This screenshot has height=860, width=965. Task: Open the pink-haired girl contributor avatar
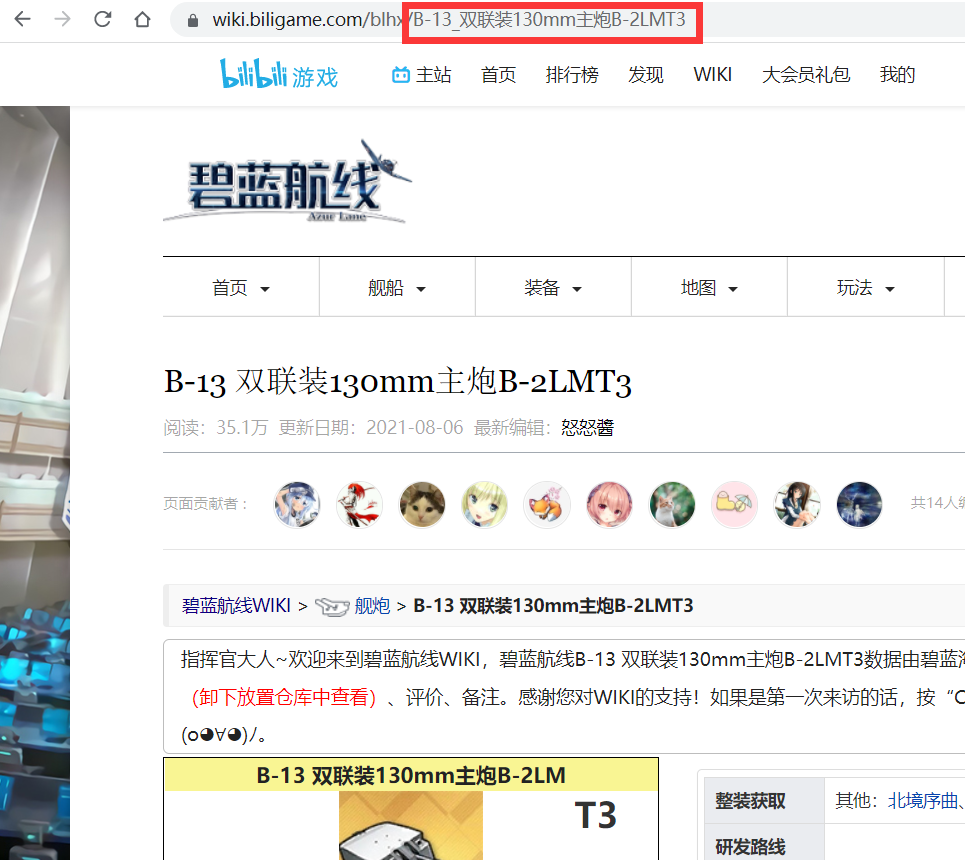pyautogui.click(x=609, y=505)
